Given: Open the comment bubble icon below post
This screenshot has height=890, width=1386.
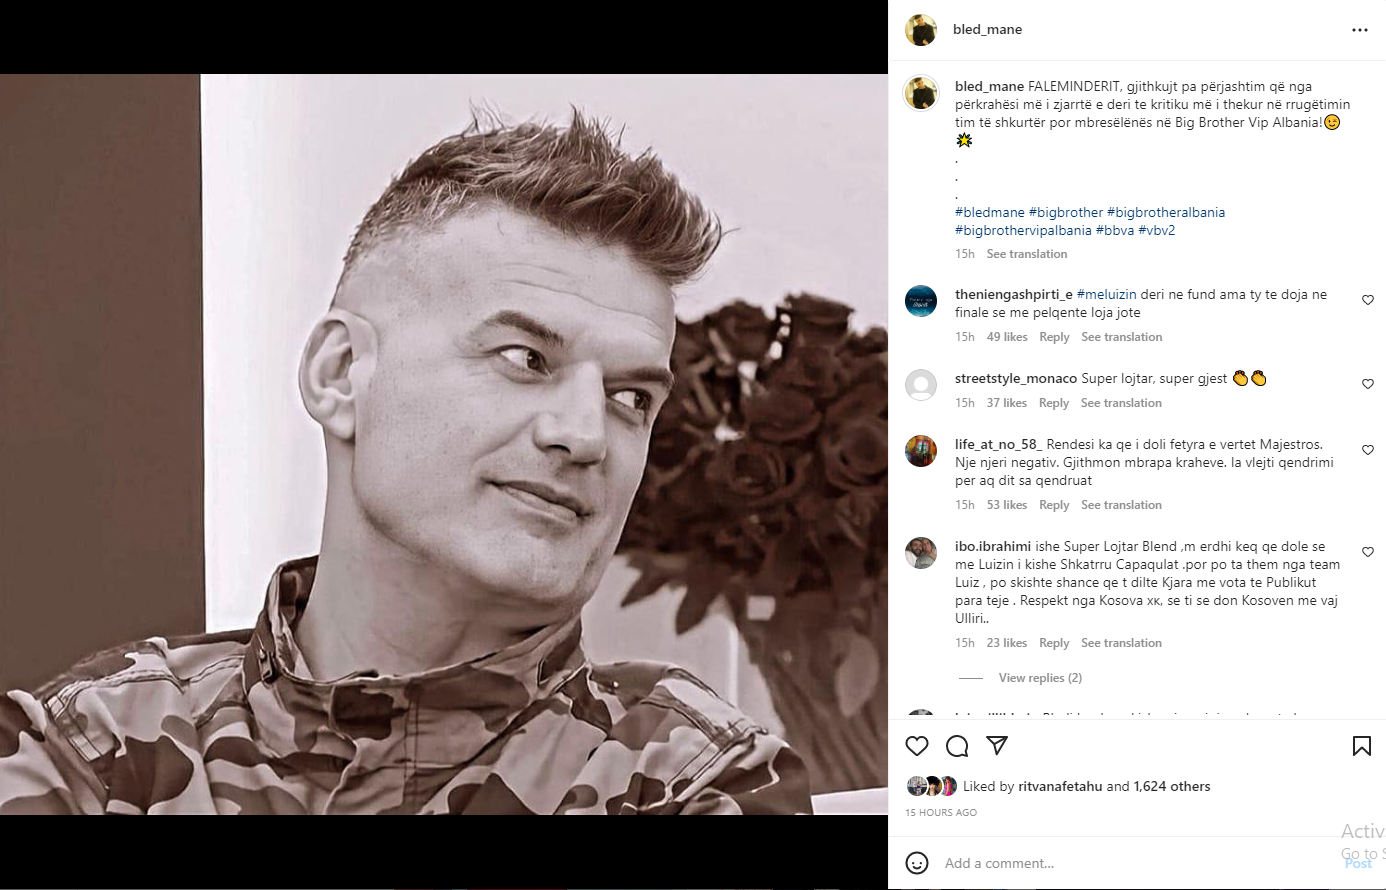Looking at the screenshot, I should point(957,746).
